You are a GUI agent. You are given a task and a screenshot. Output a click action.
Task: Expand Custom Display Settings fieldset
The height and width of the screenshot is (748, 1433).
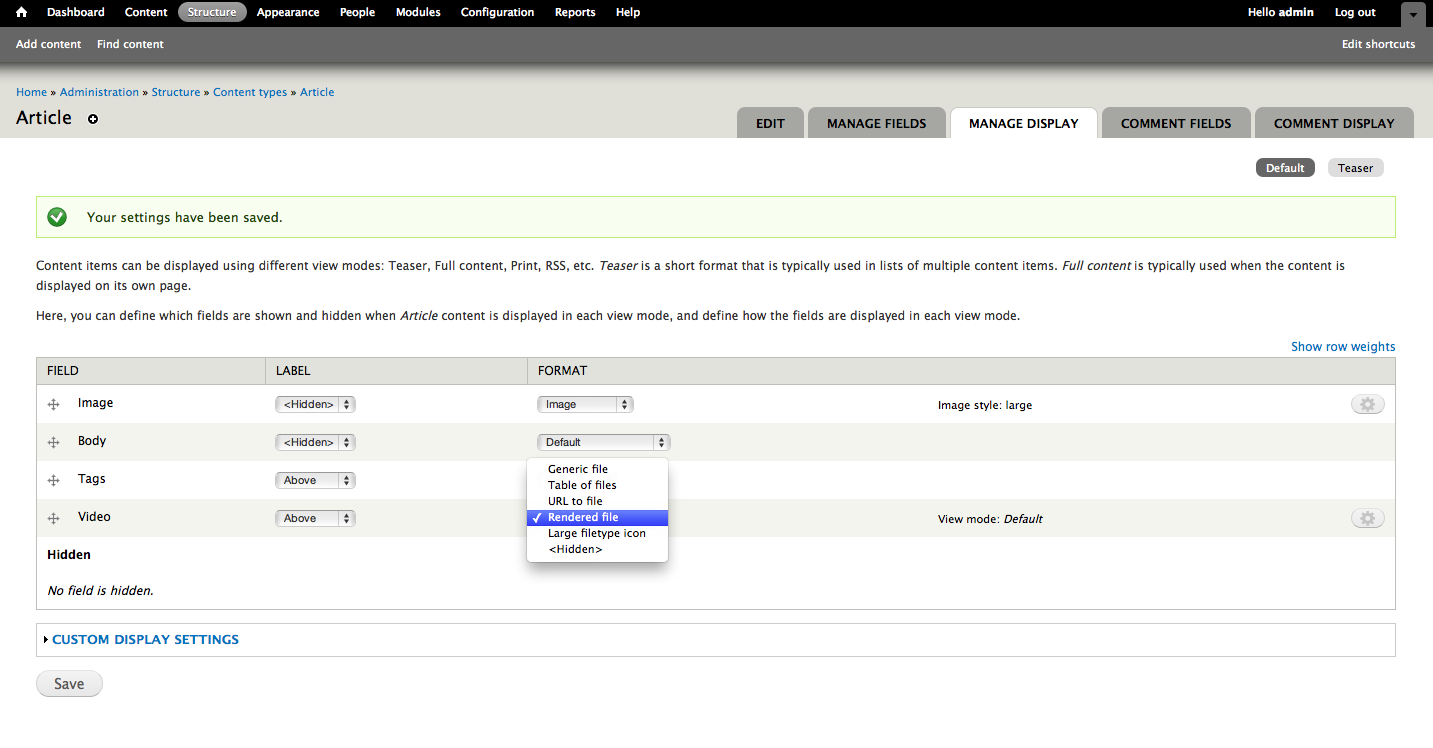pyautogui.click(x=145, y=640)
